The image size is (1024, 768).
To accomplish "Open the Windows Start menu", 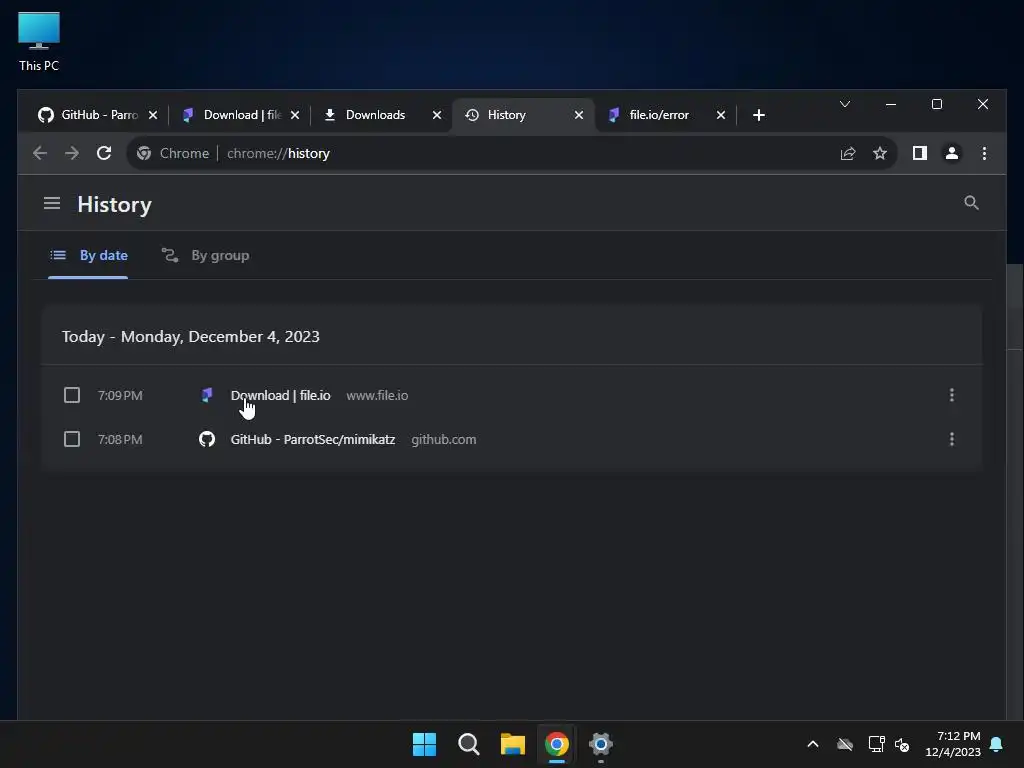I will click(x=424, y=744).
